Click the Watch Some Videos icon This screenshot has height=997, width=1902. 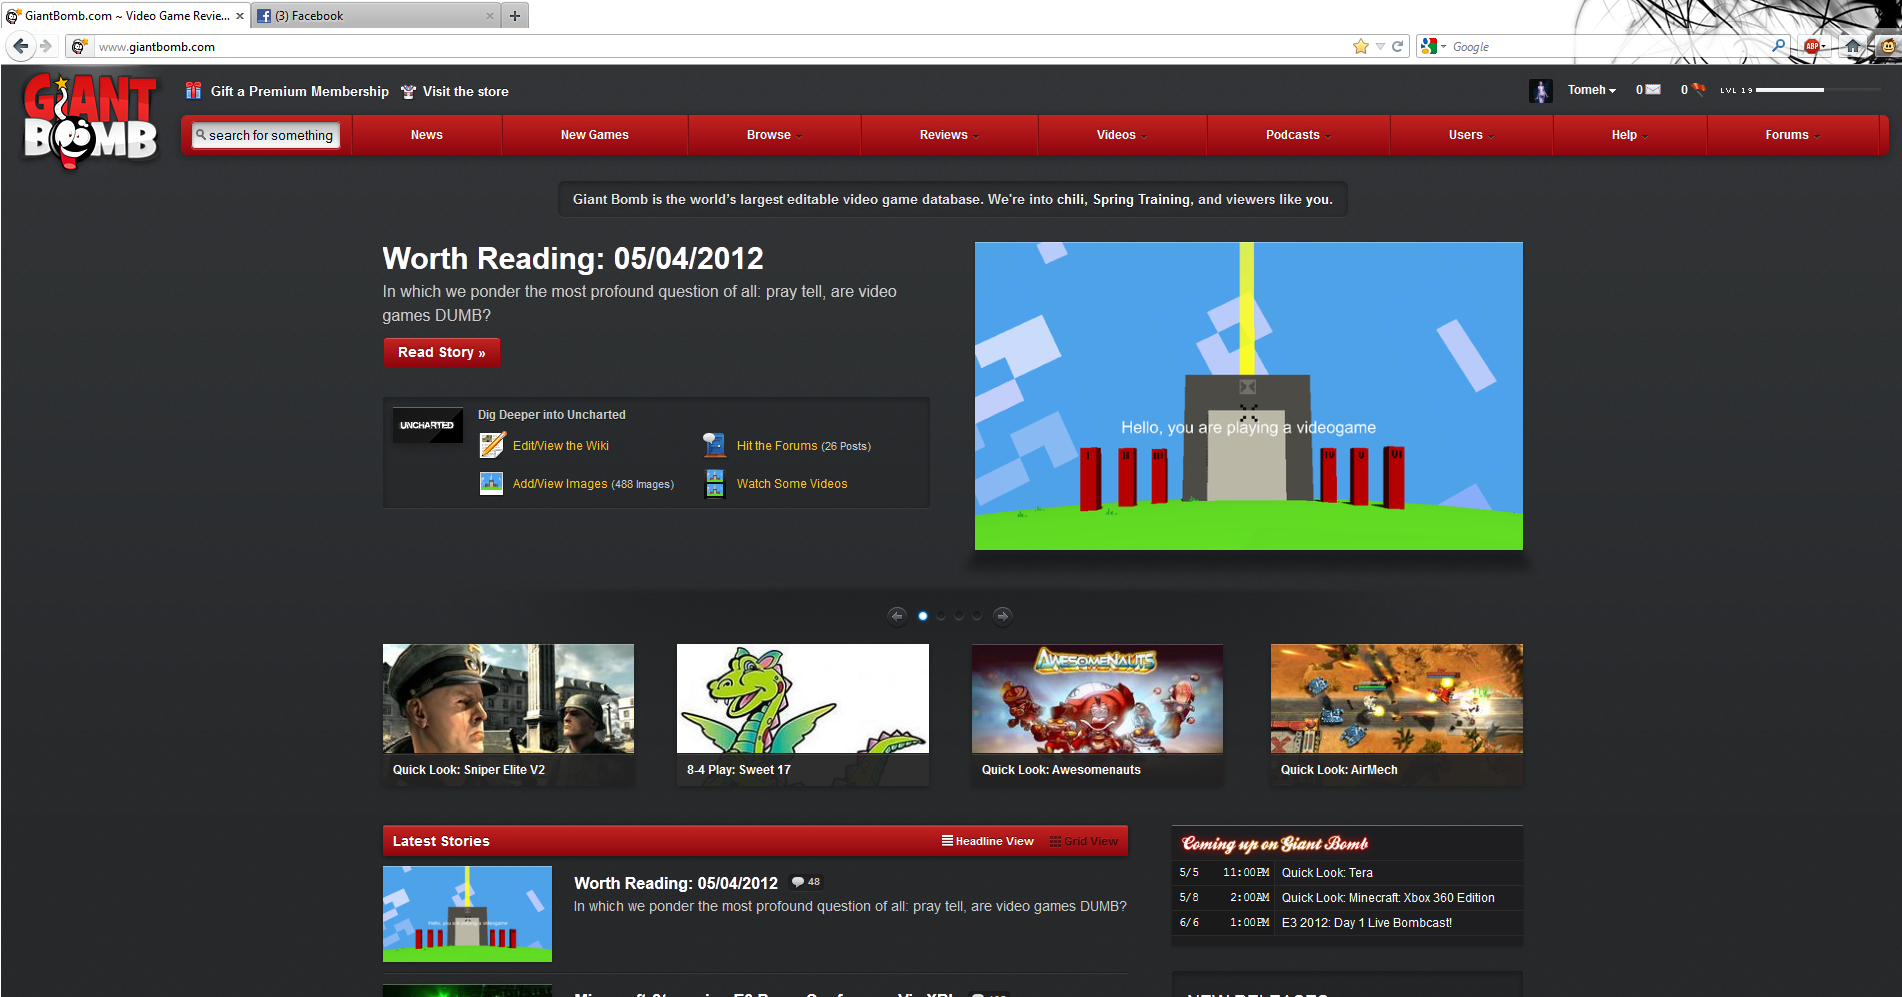[715, 483]
